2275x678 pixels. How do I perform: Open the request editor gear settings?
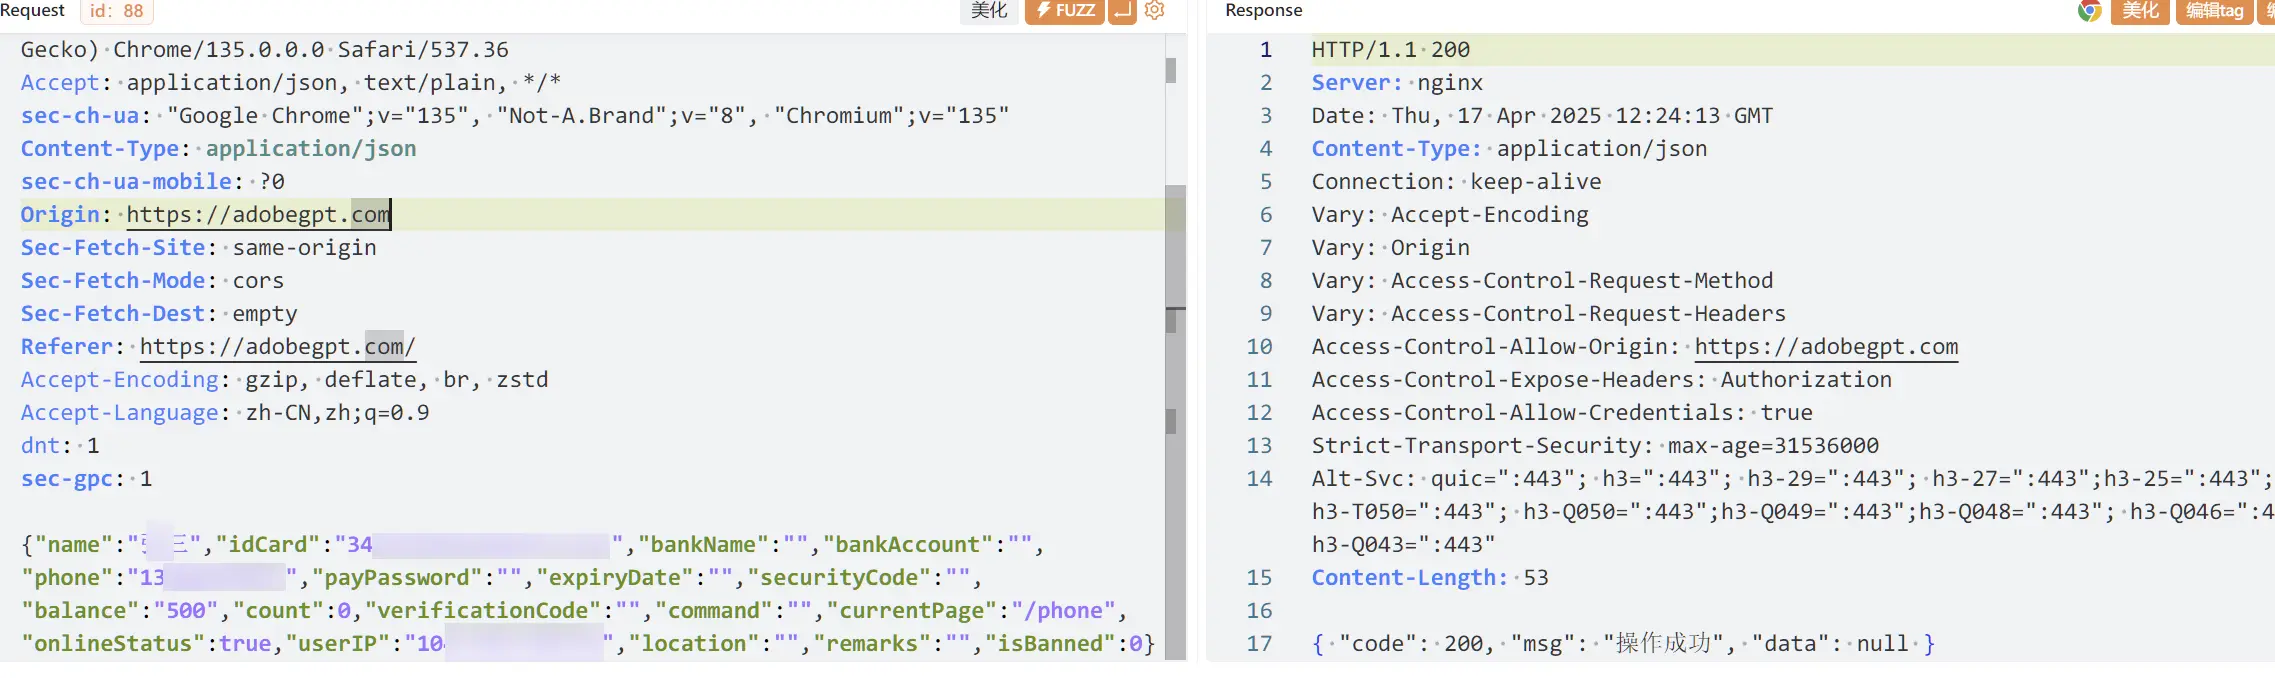click(1155, 11)
